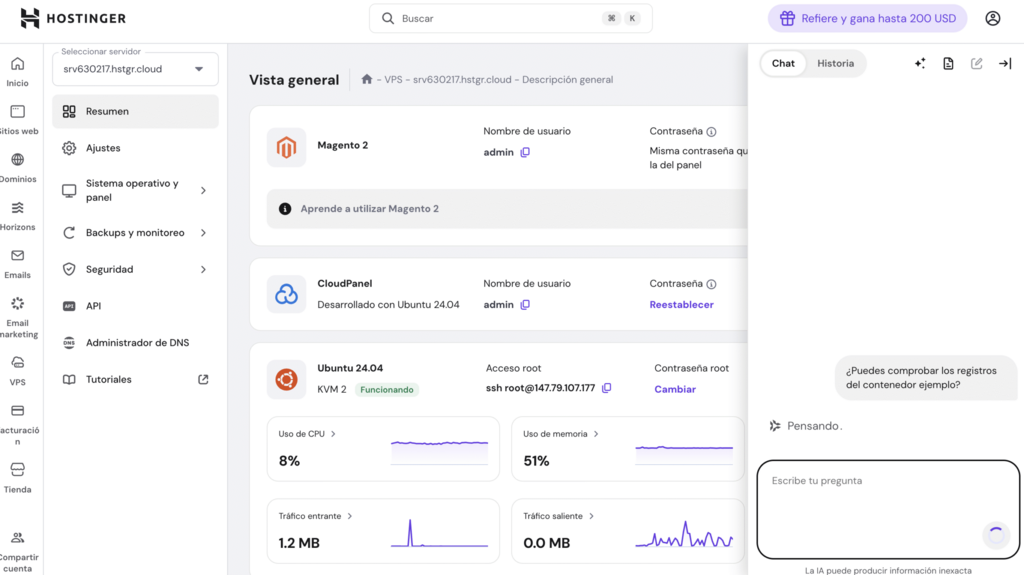Click the Magento 2 logo

click(286, 148)
